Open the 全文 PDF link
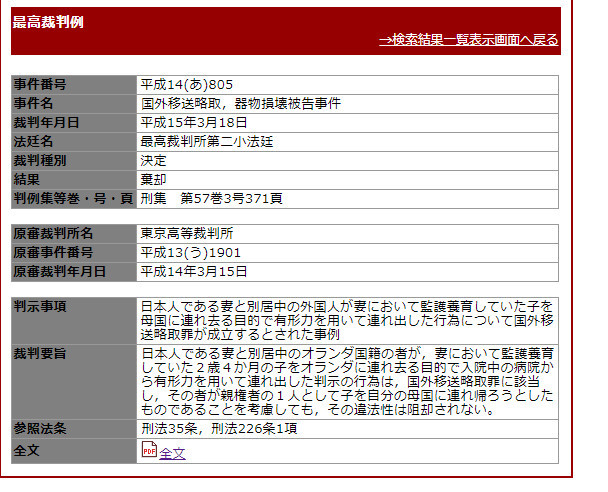Screen dimensions: 608x492 click(172, 453)
